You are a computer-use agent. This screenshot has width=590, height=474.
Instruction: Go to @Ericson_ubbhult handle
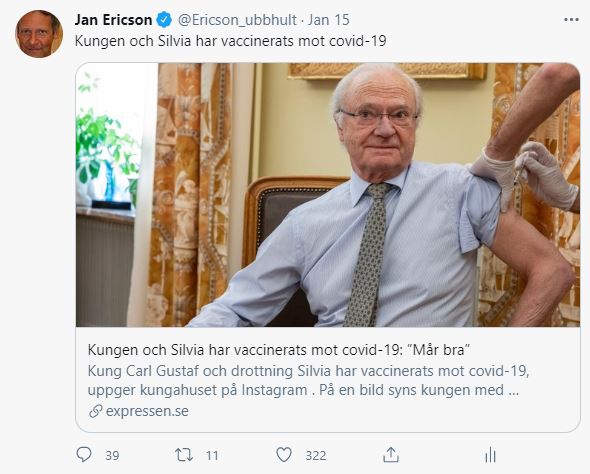(237, 20)
